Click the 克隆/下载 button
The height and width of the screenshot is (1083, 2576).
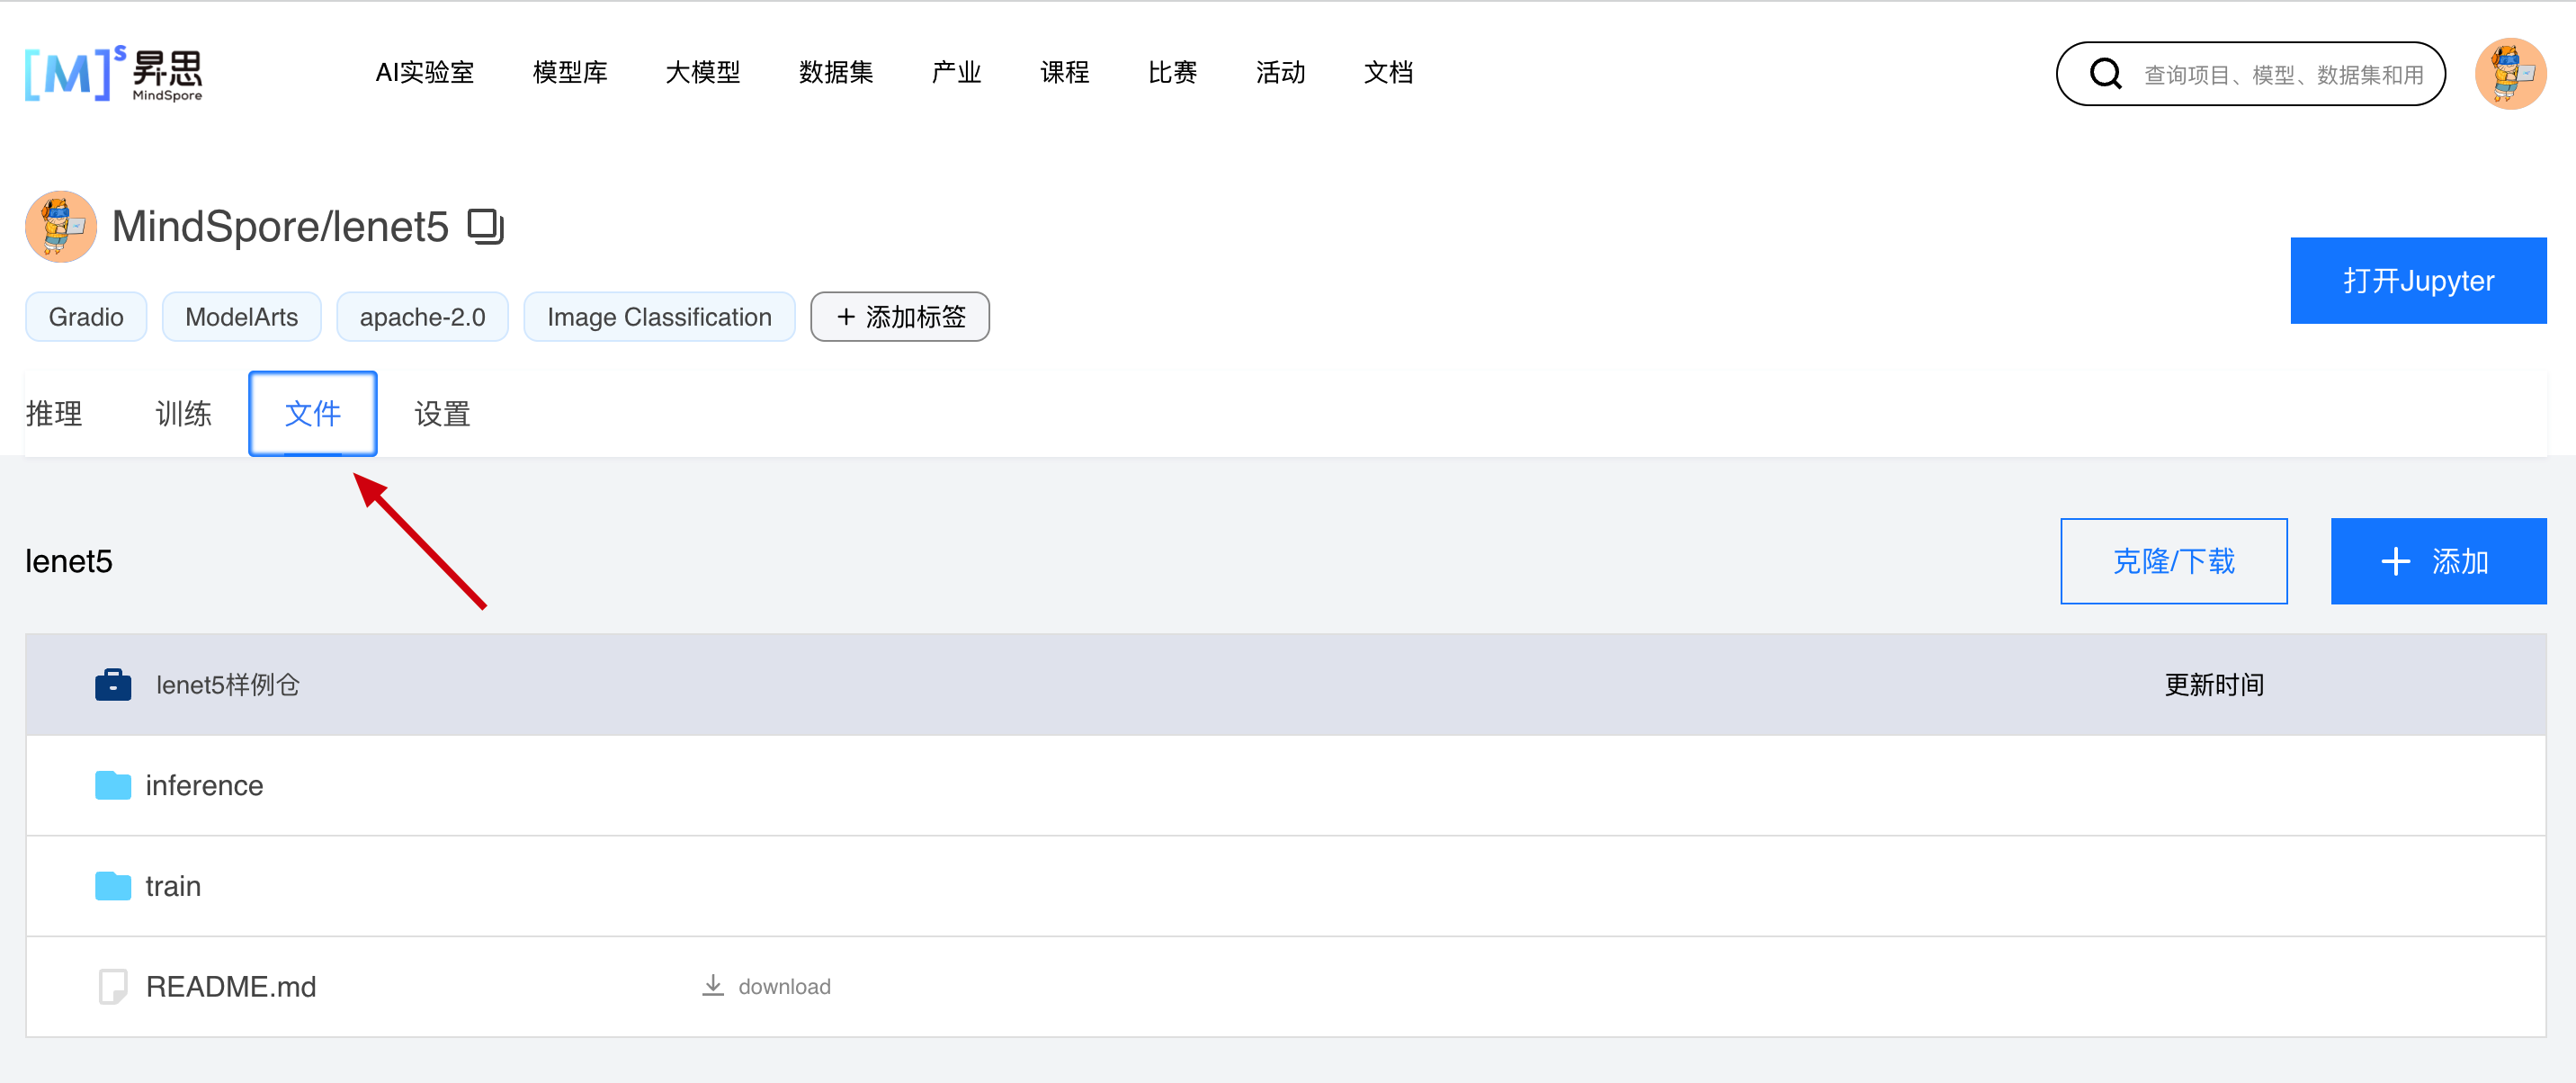click(x=2173, y=561)
